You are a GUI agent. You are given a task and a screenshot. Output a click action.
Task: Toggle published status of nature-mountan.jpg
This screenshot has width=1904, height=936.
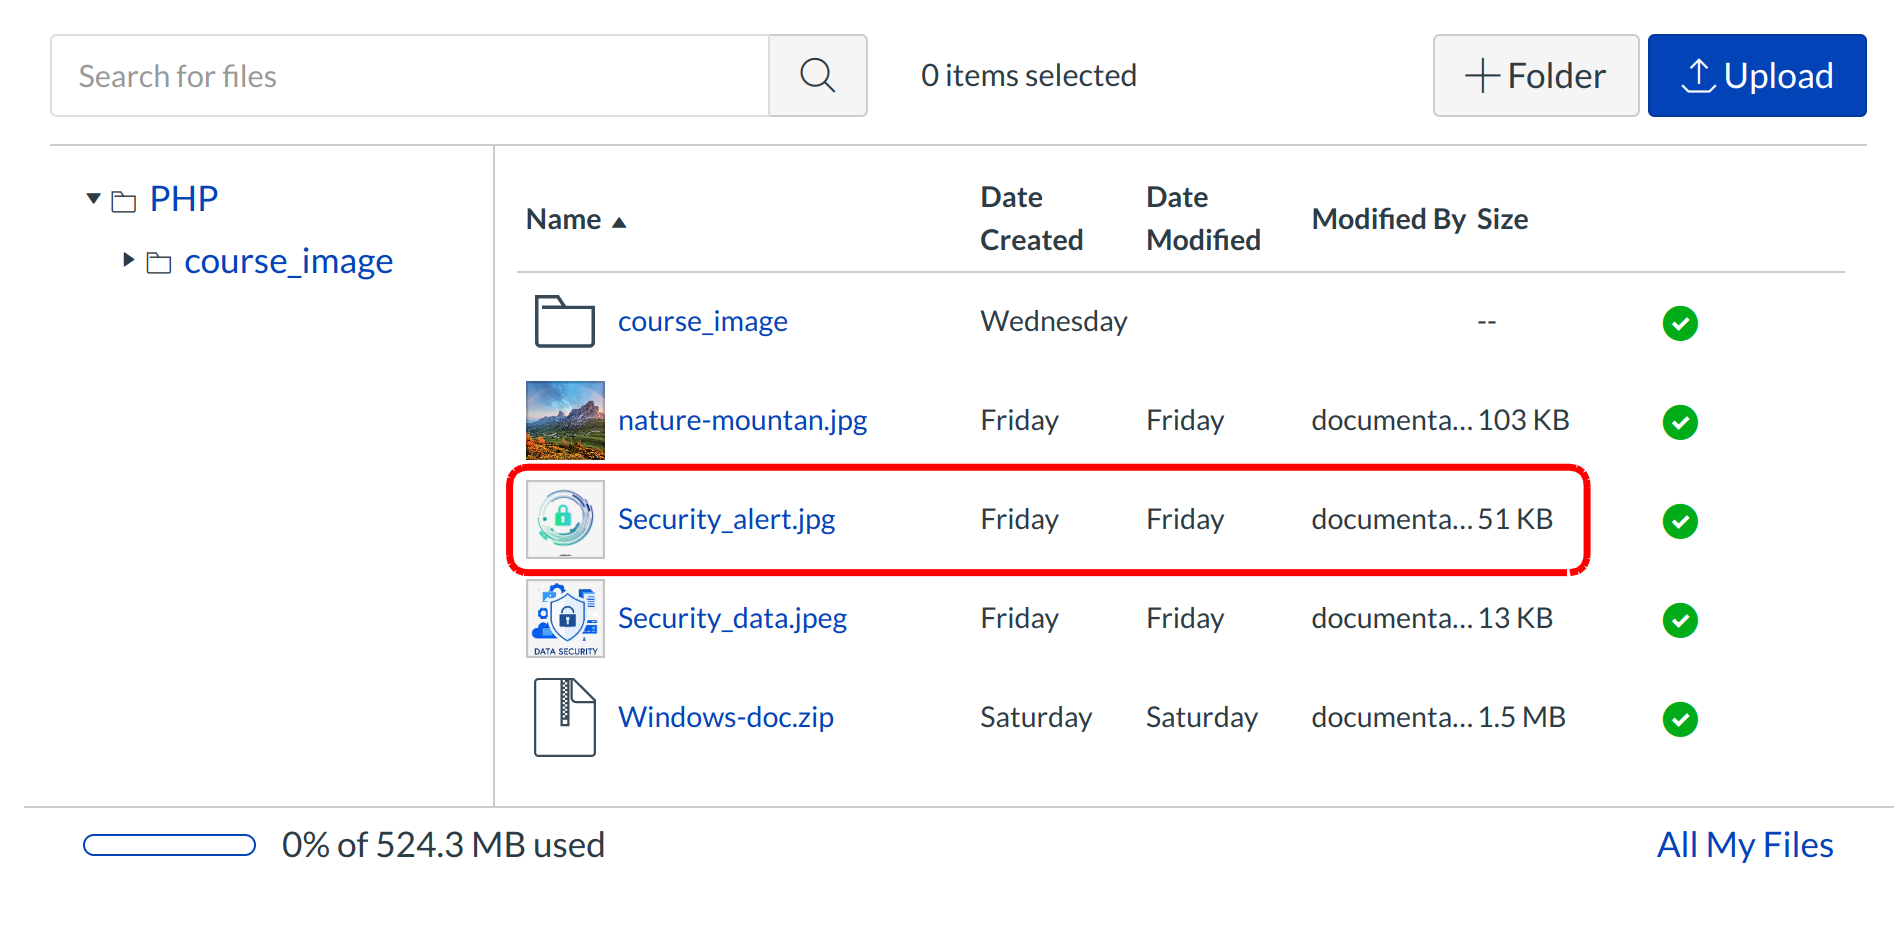tap(1680, 422)
